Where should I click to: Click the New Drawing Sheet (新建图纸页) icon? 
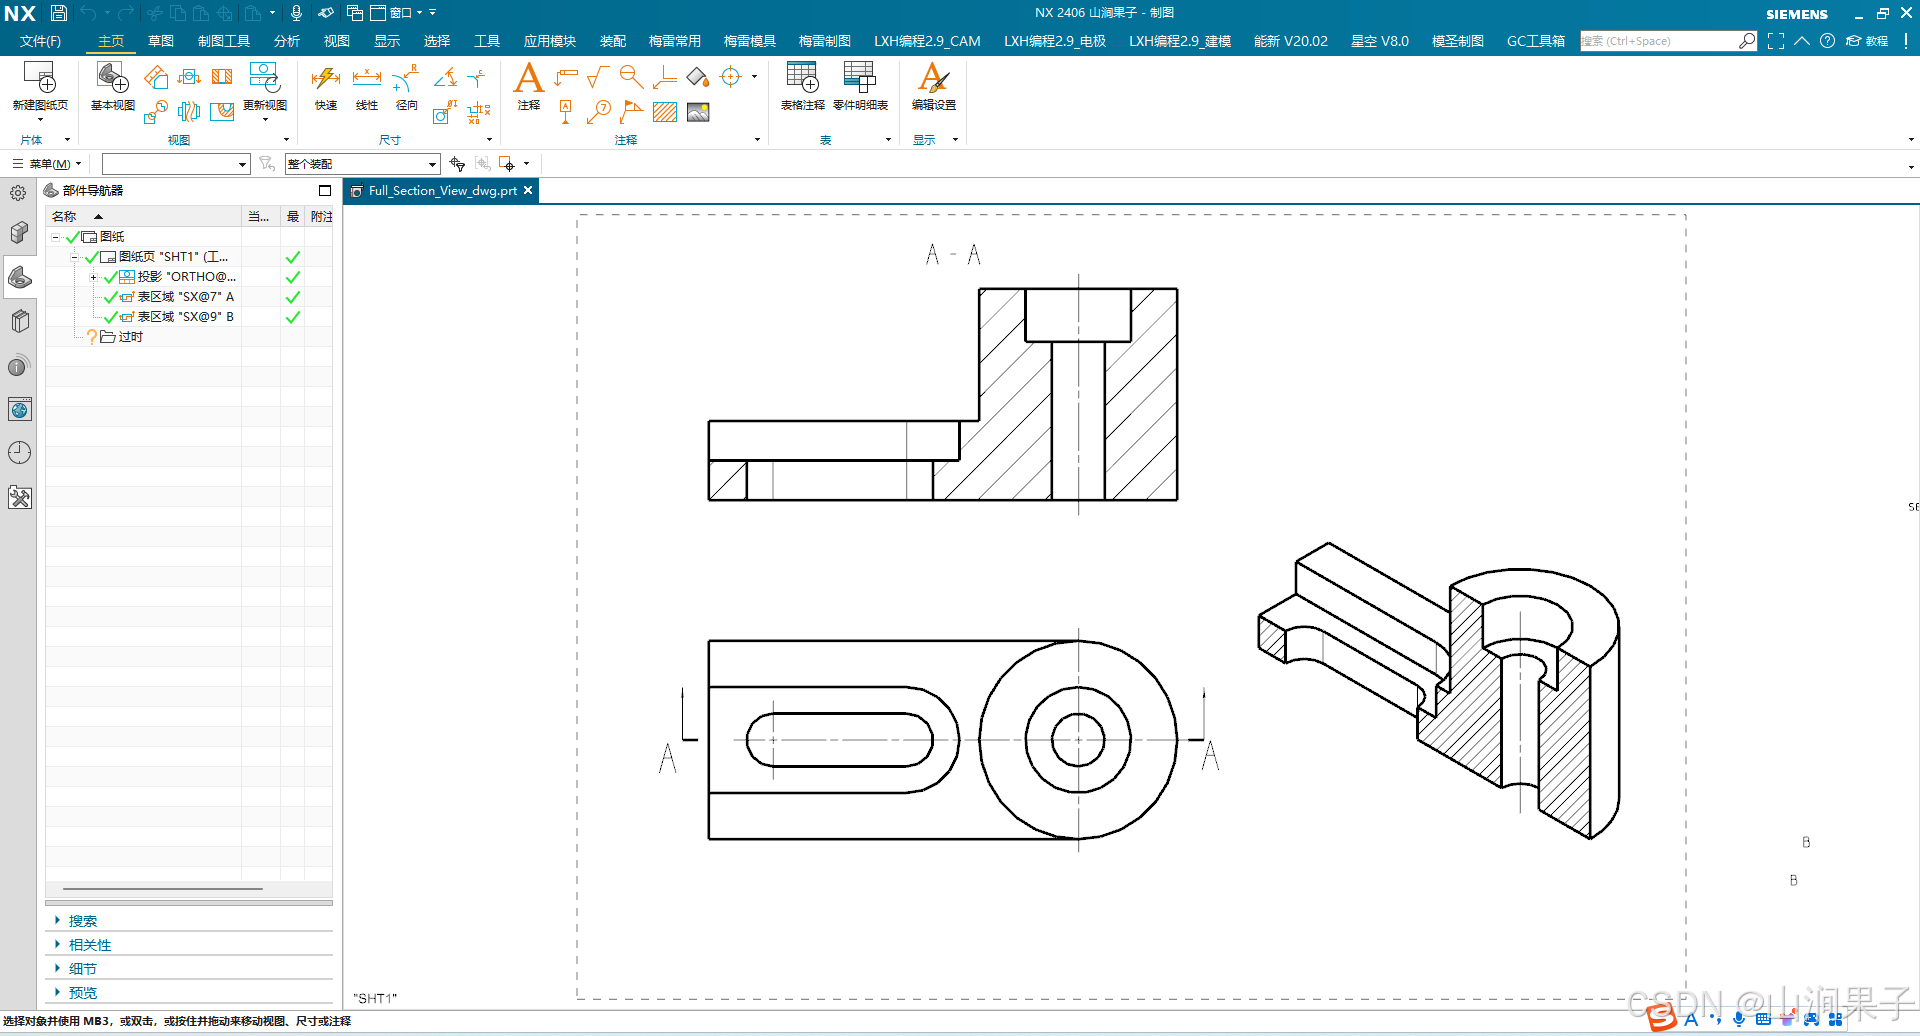[40, 78]
